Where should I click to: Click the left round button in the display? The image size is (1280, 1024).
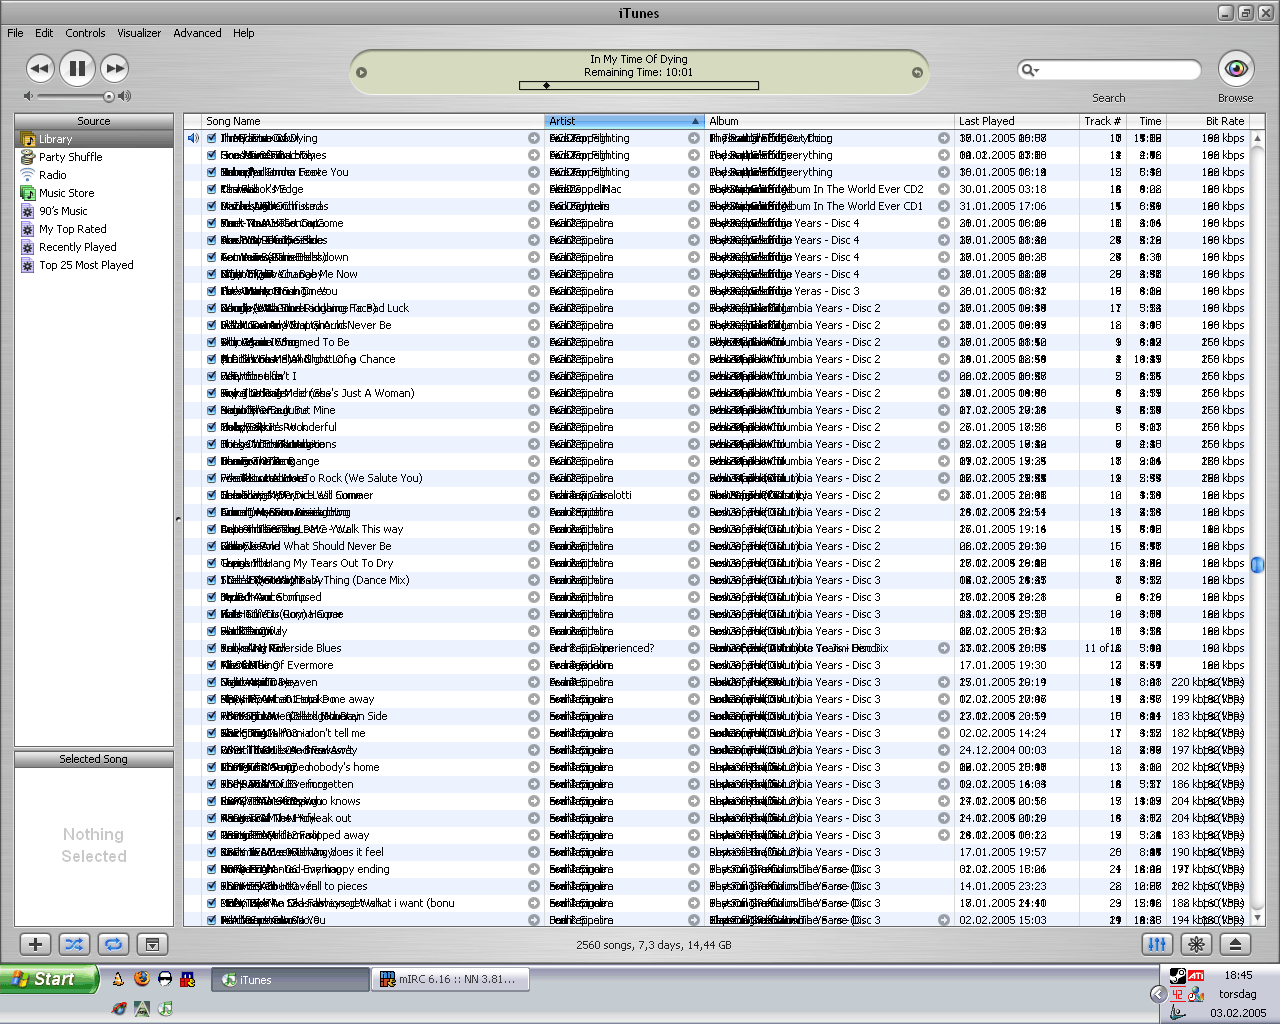click(362, 72)
